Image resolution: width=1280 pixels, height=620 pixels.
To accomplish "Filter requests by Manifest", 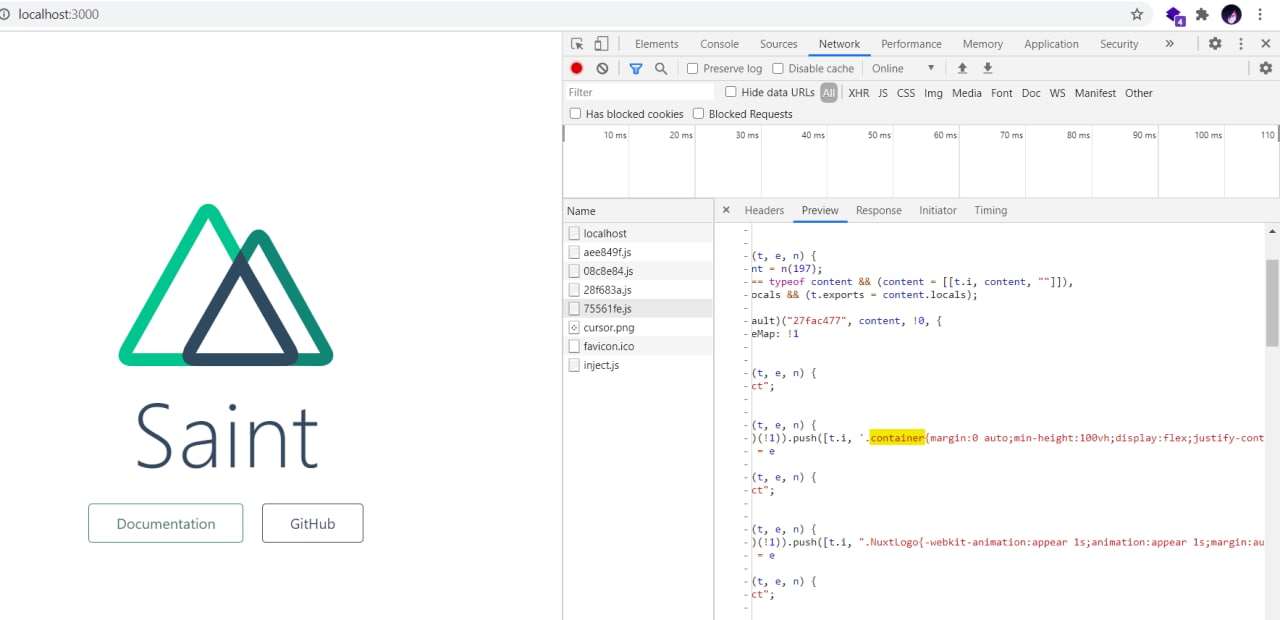I will point(1095,93).
